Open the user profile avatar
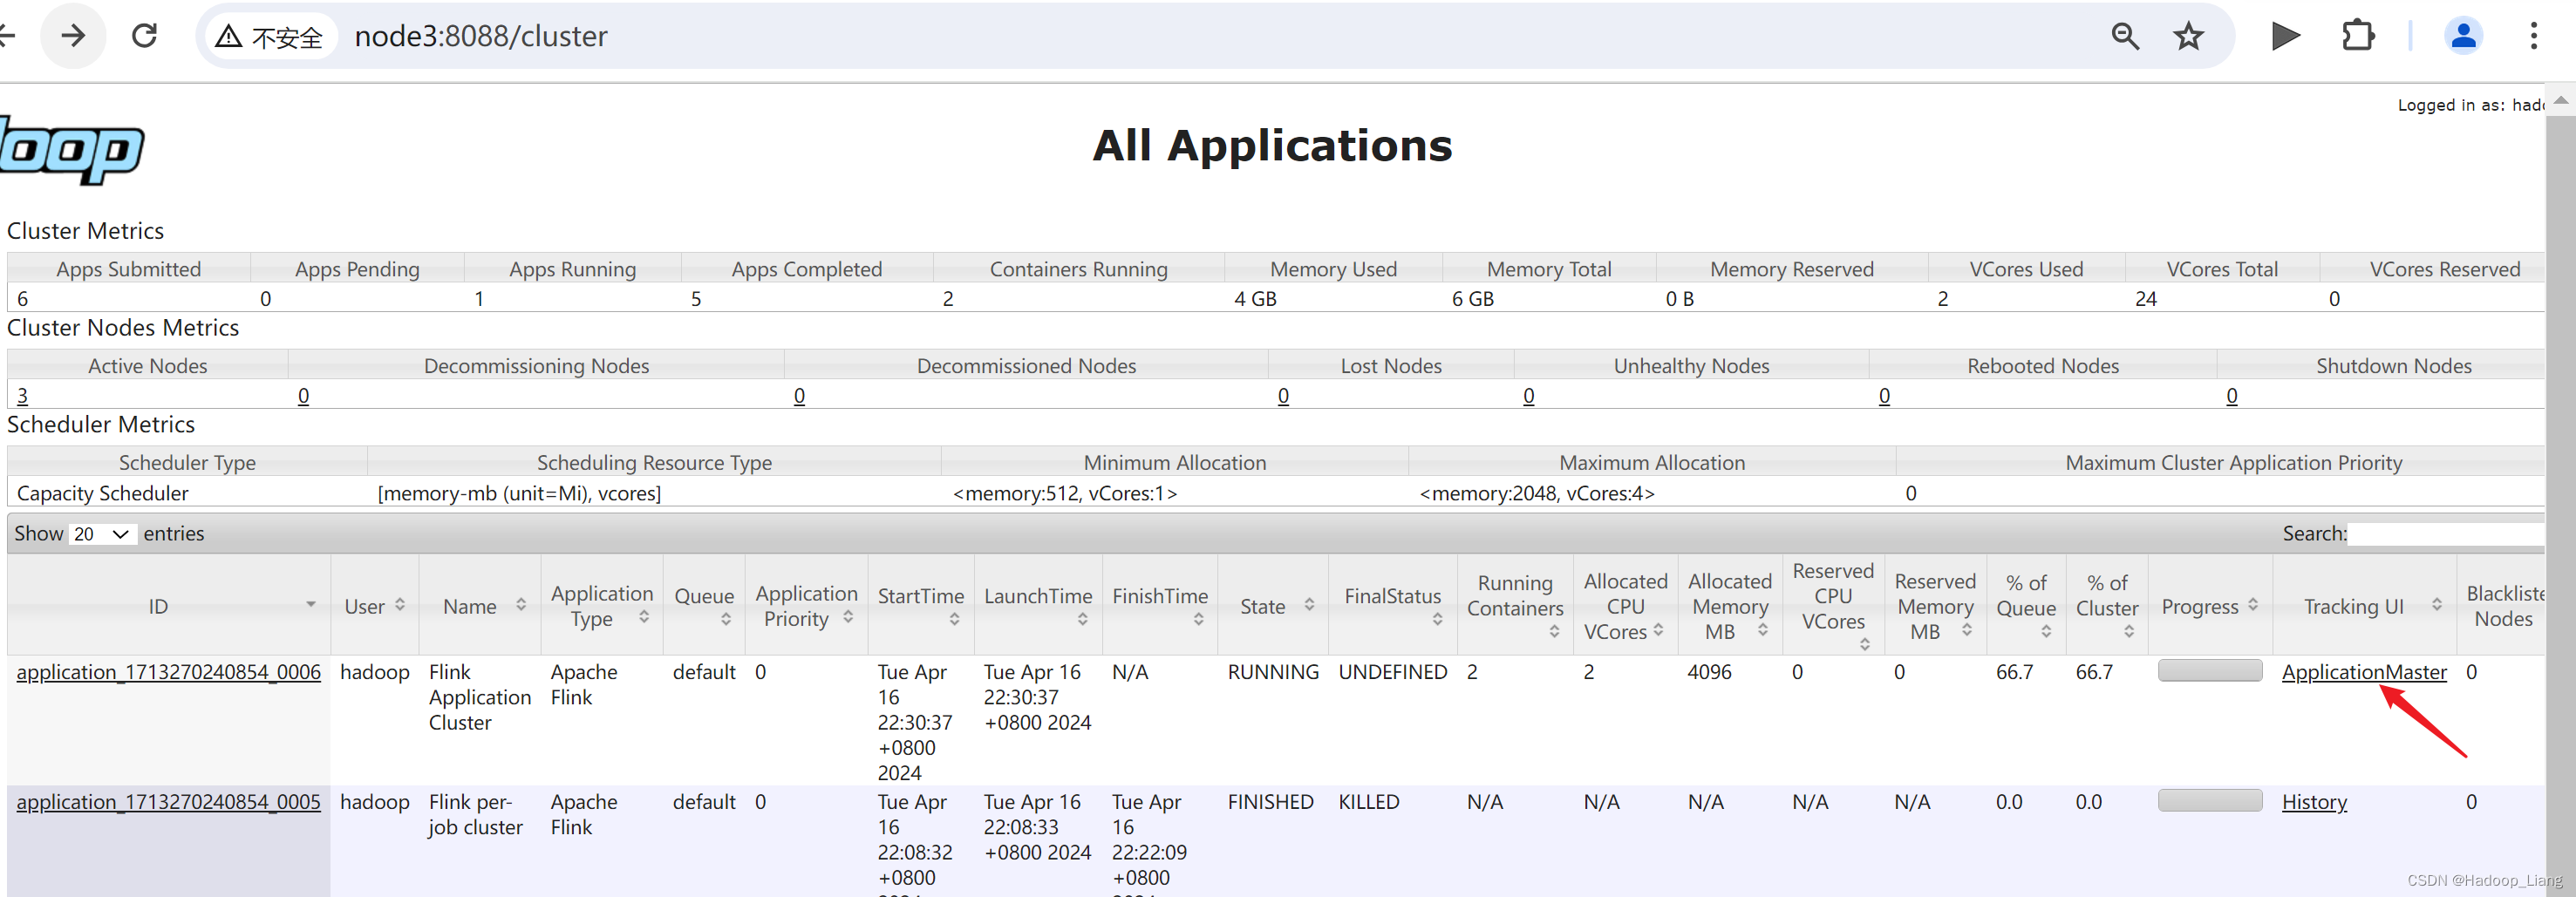2576x897 pixels. point(2463,36)
